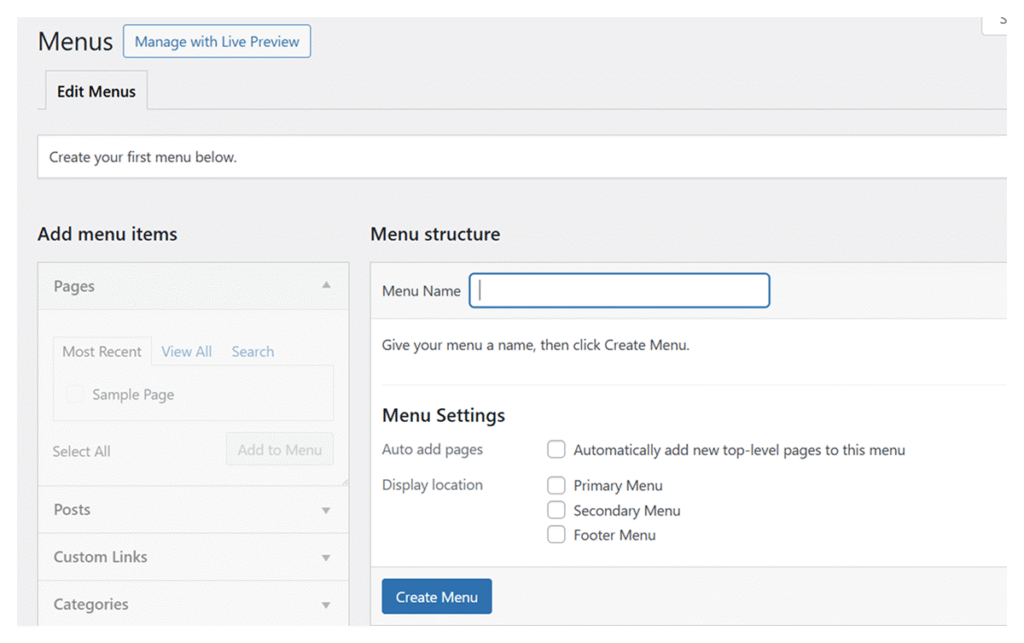Check the Secondary Menu display location
Screen dimensions: 1024x643
click(556, 510)
